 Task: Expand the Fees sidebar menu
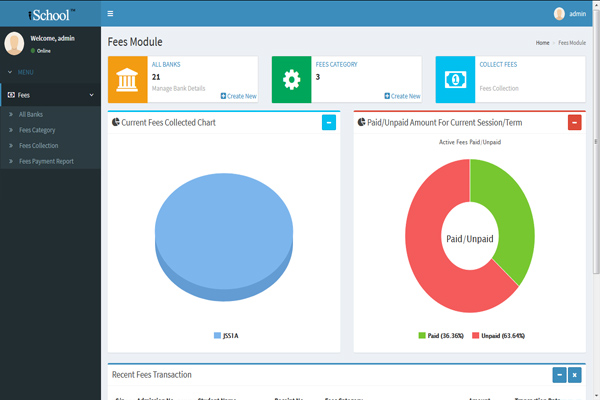tap(50, 95)
